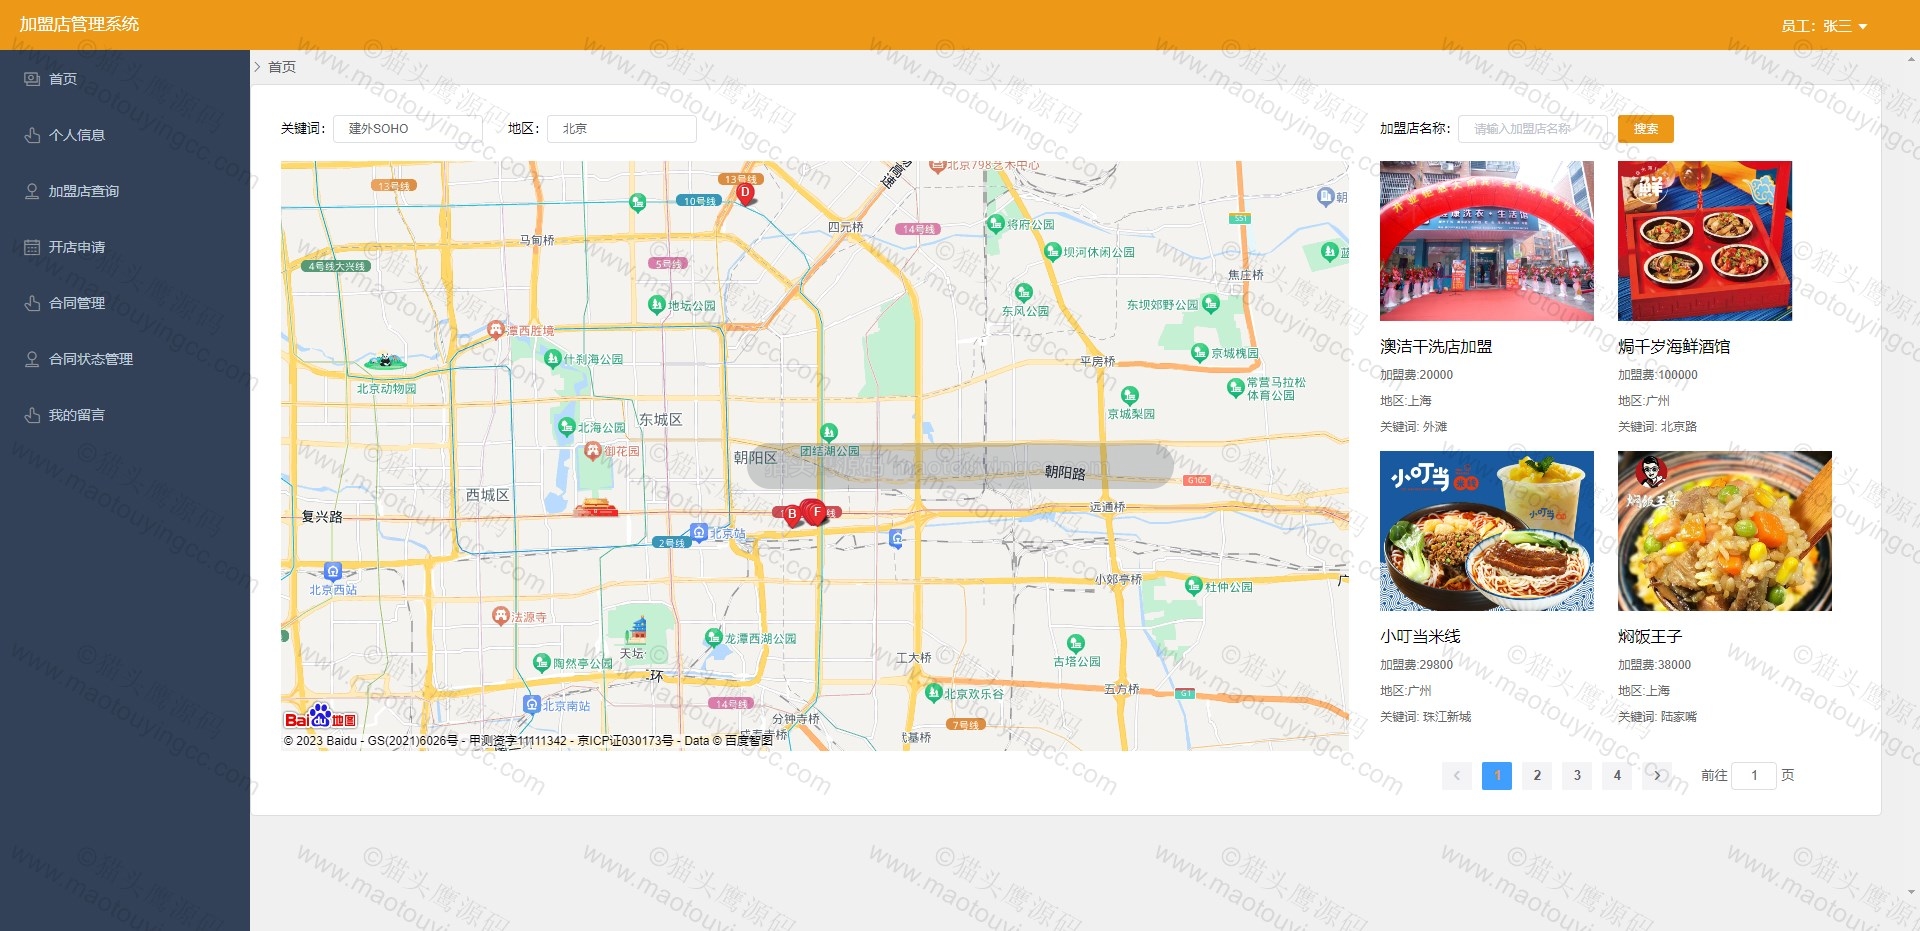Click the 天坛 temple icon on map
The image size is (1920, 931).
pos(637,630)
